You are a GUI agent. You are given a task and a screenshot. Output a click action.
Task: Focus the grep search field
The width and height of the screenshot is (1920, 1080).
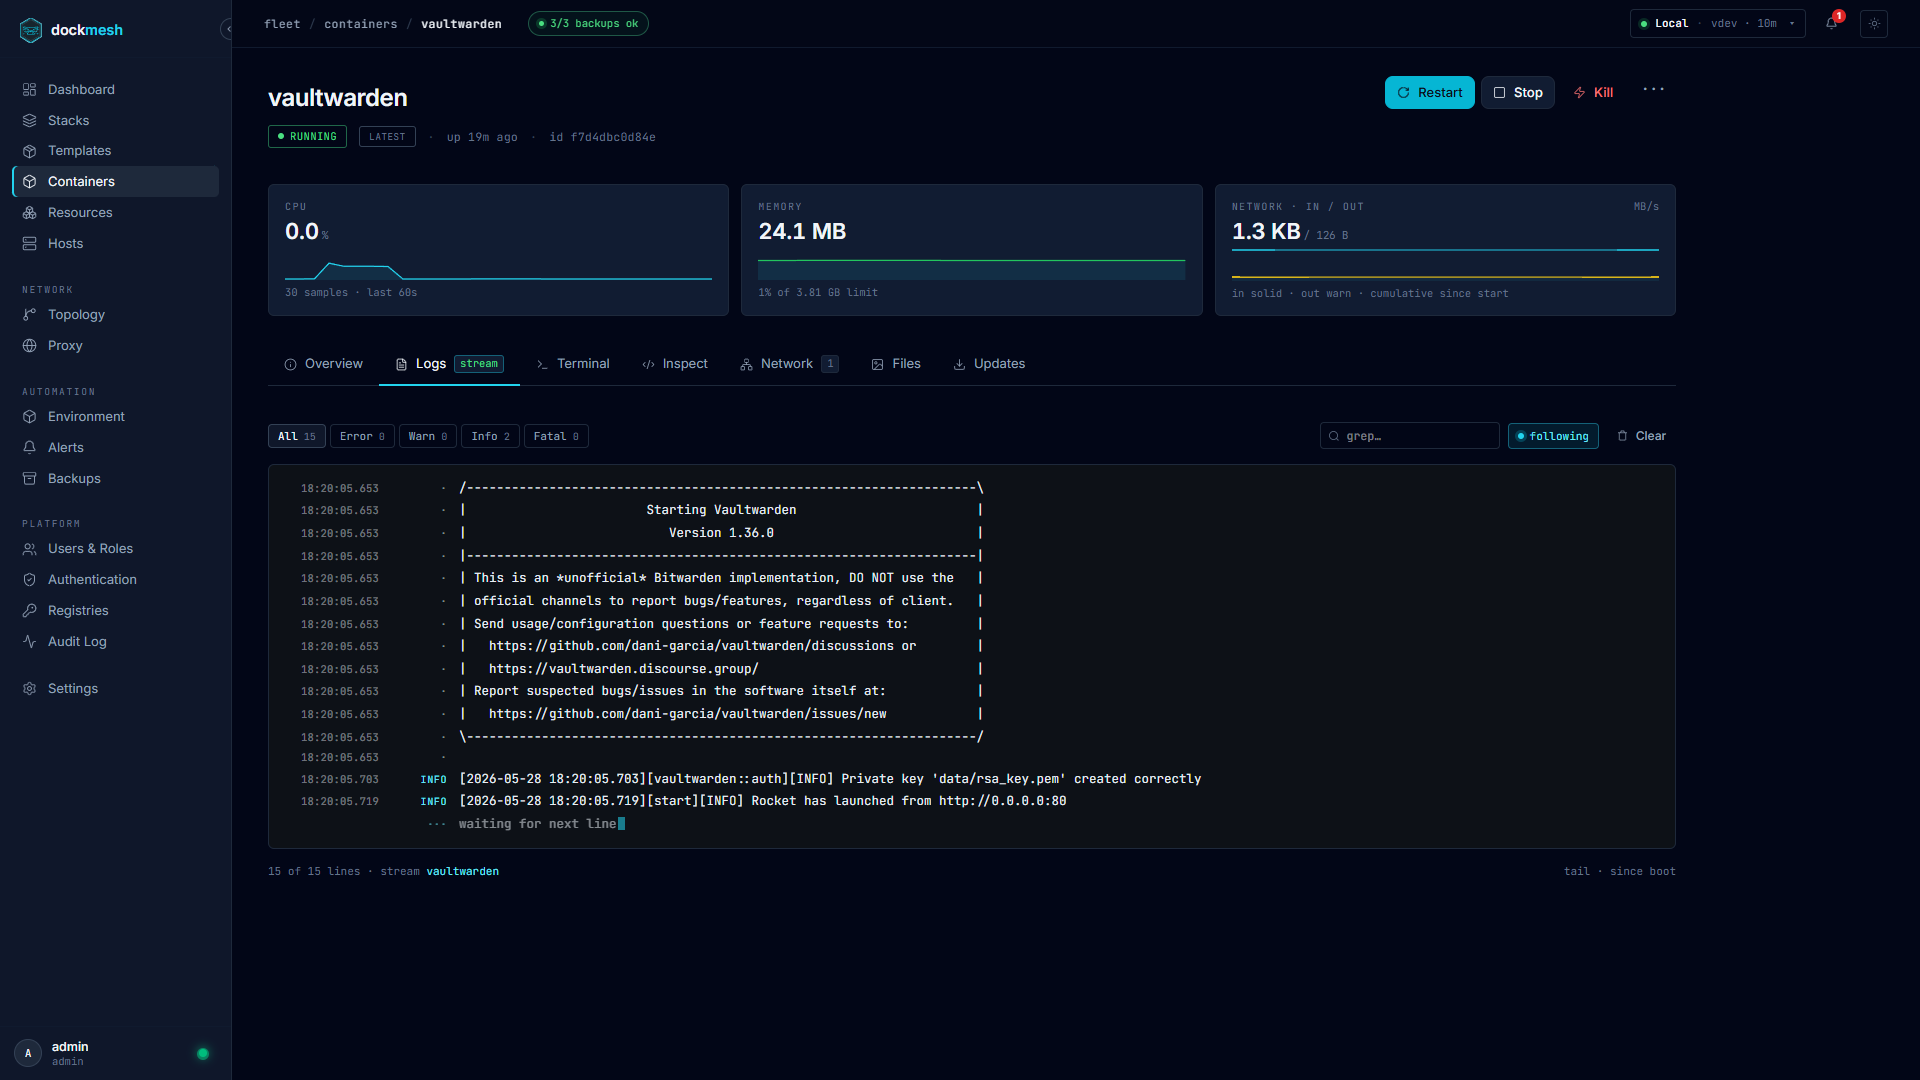click(x=1410, y=436)
